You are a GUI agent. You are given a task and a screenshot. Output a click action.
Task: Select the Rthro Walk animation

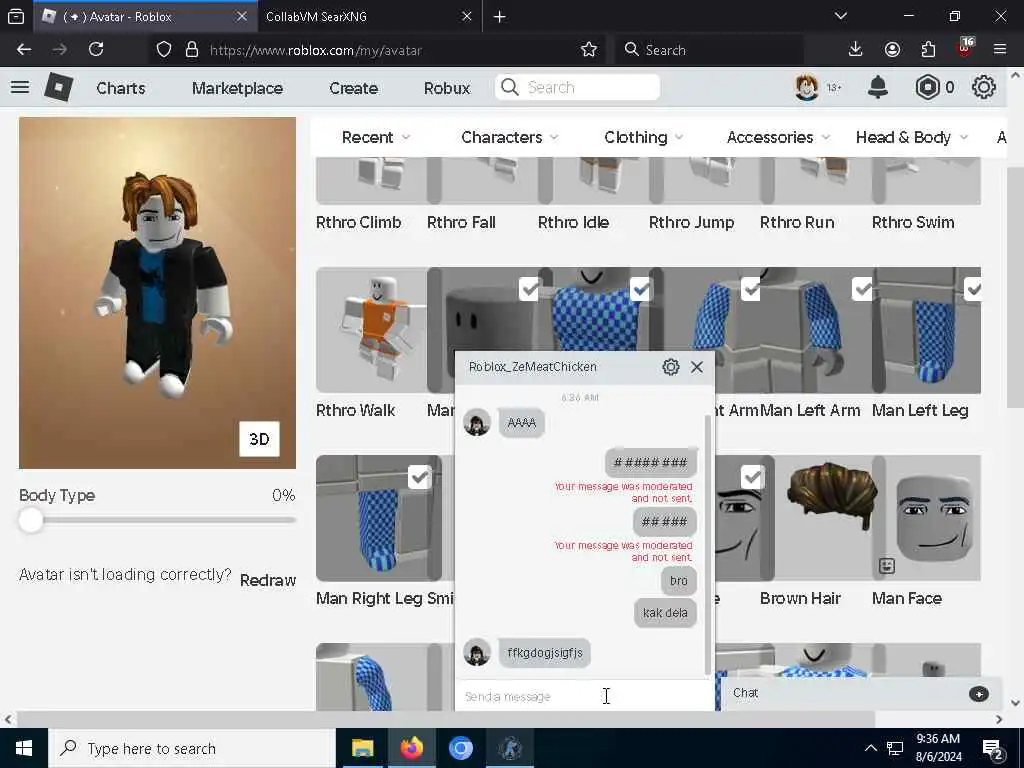pos(371,330)
